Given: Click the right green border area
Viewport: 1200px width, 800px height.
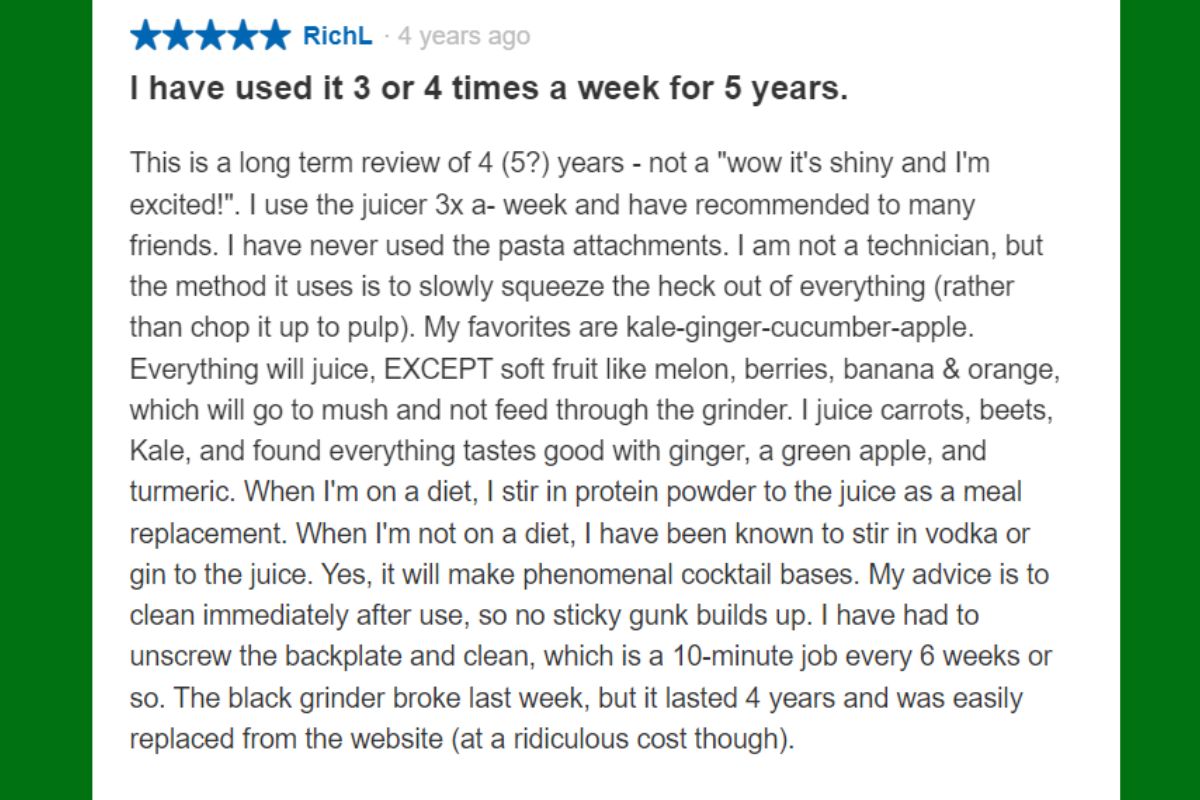Looking at the screenshot, I should pyautogui.click(x=1159, y=400).
